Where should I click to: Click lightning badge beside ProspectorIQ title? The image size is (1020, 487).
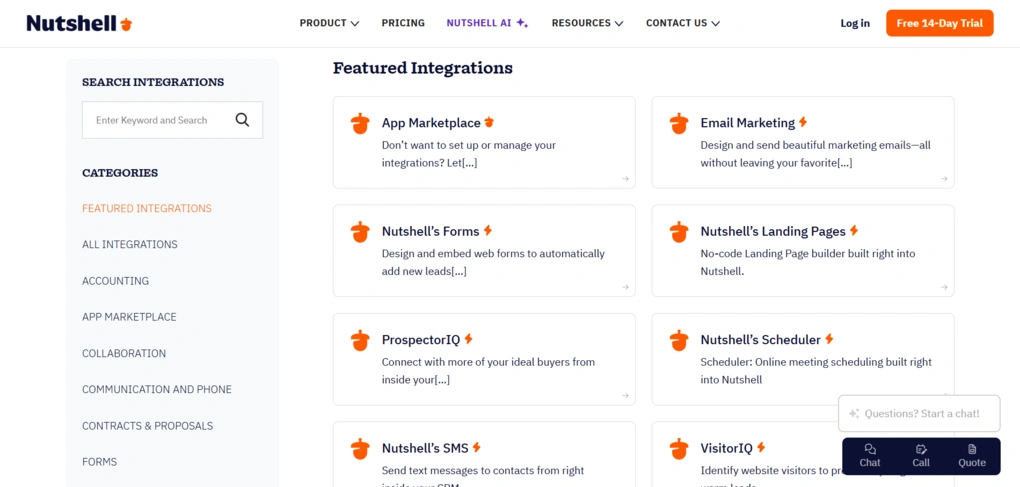[x=468, y=339]
